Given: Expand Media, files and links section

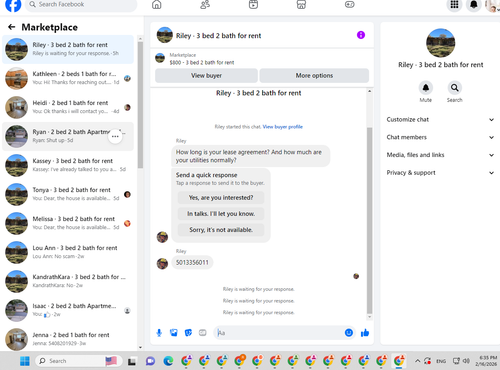Looking at the screenshot, I should tap(440, 155).
